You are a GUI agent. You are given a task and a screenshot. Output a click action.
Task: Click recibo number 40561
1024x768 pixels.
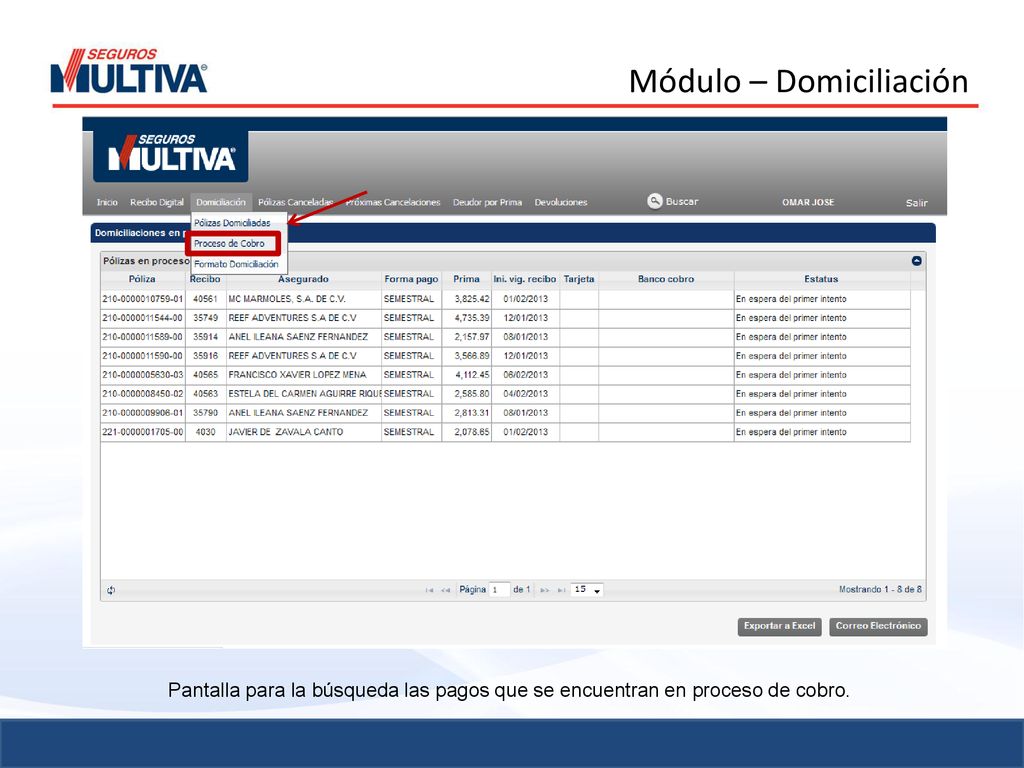click(205, 299)
